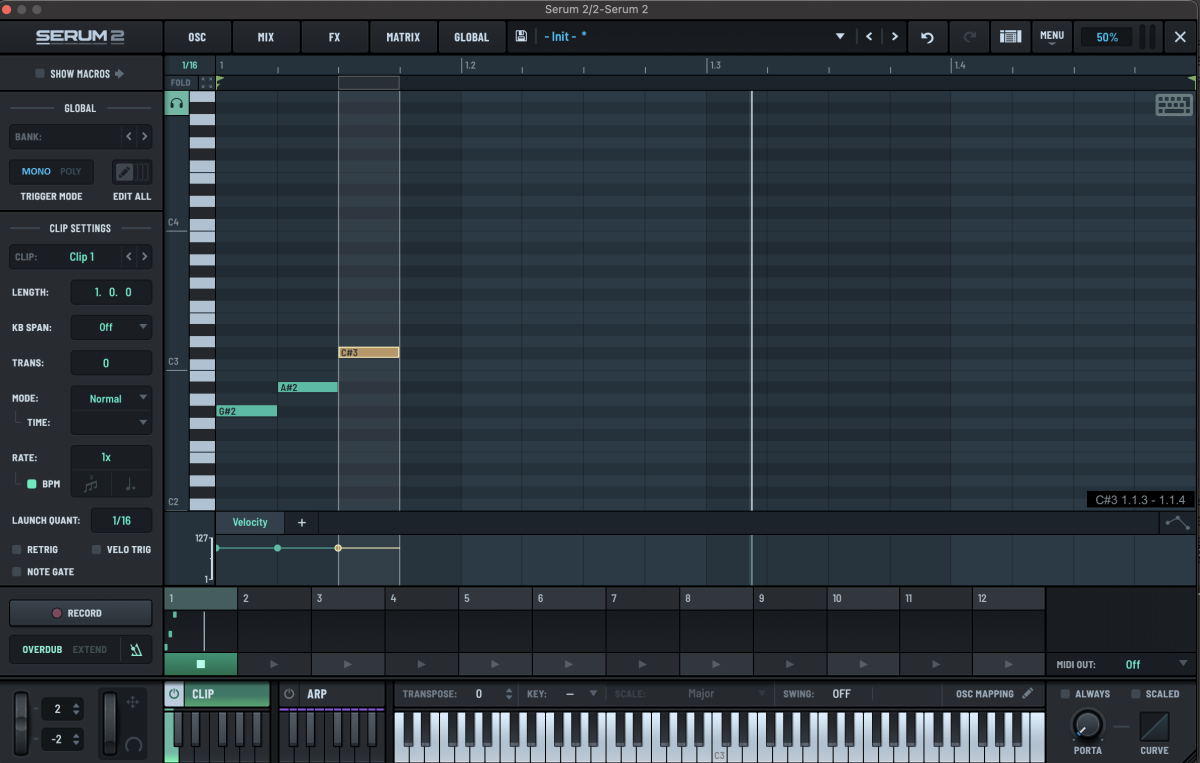Screen dimensions: 1200x763
Task: Enable the Always portamento checkbox
Action: (x=1065, y=694)
